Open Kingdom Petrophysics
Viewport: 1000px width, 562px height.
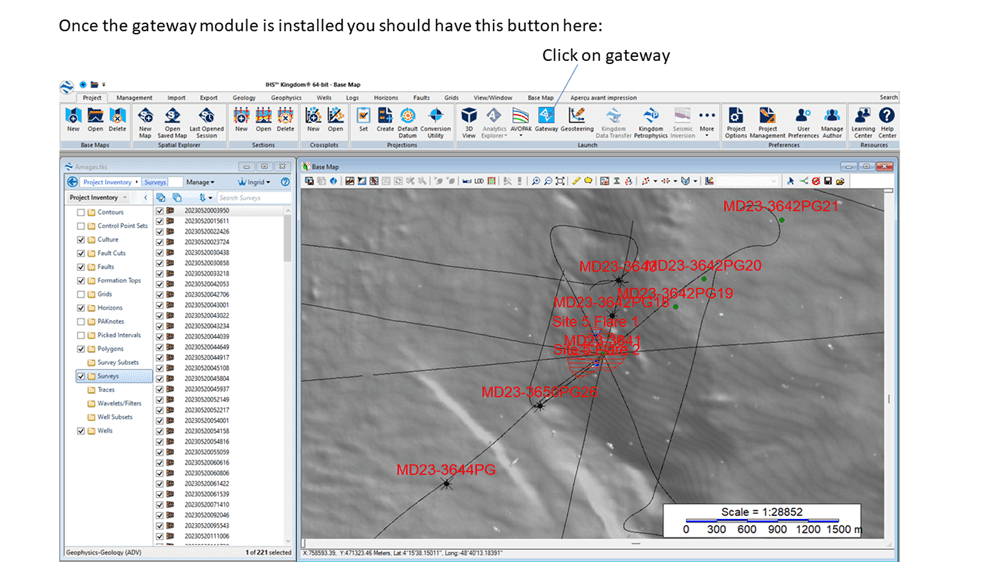pos(650,119)
